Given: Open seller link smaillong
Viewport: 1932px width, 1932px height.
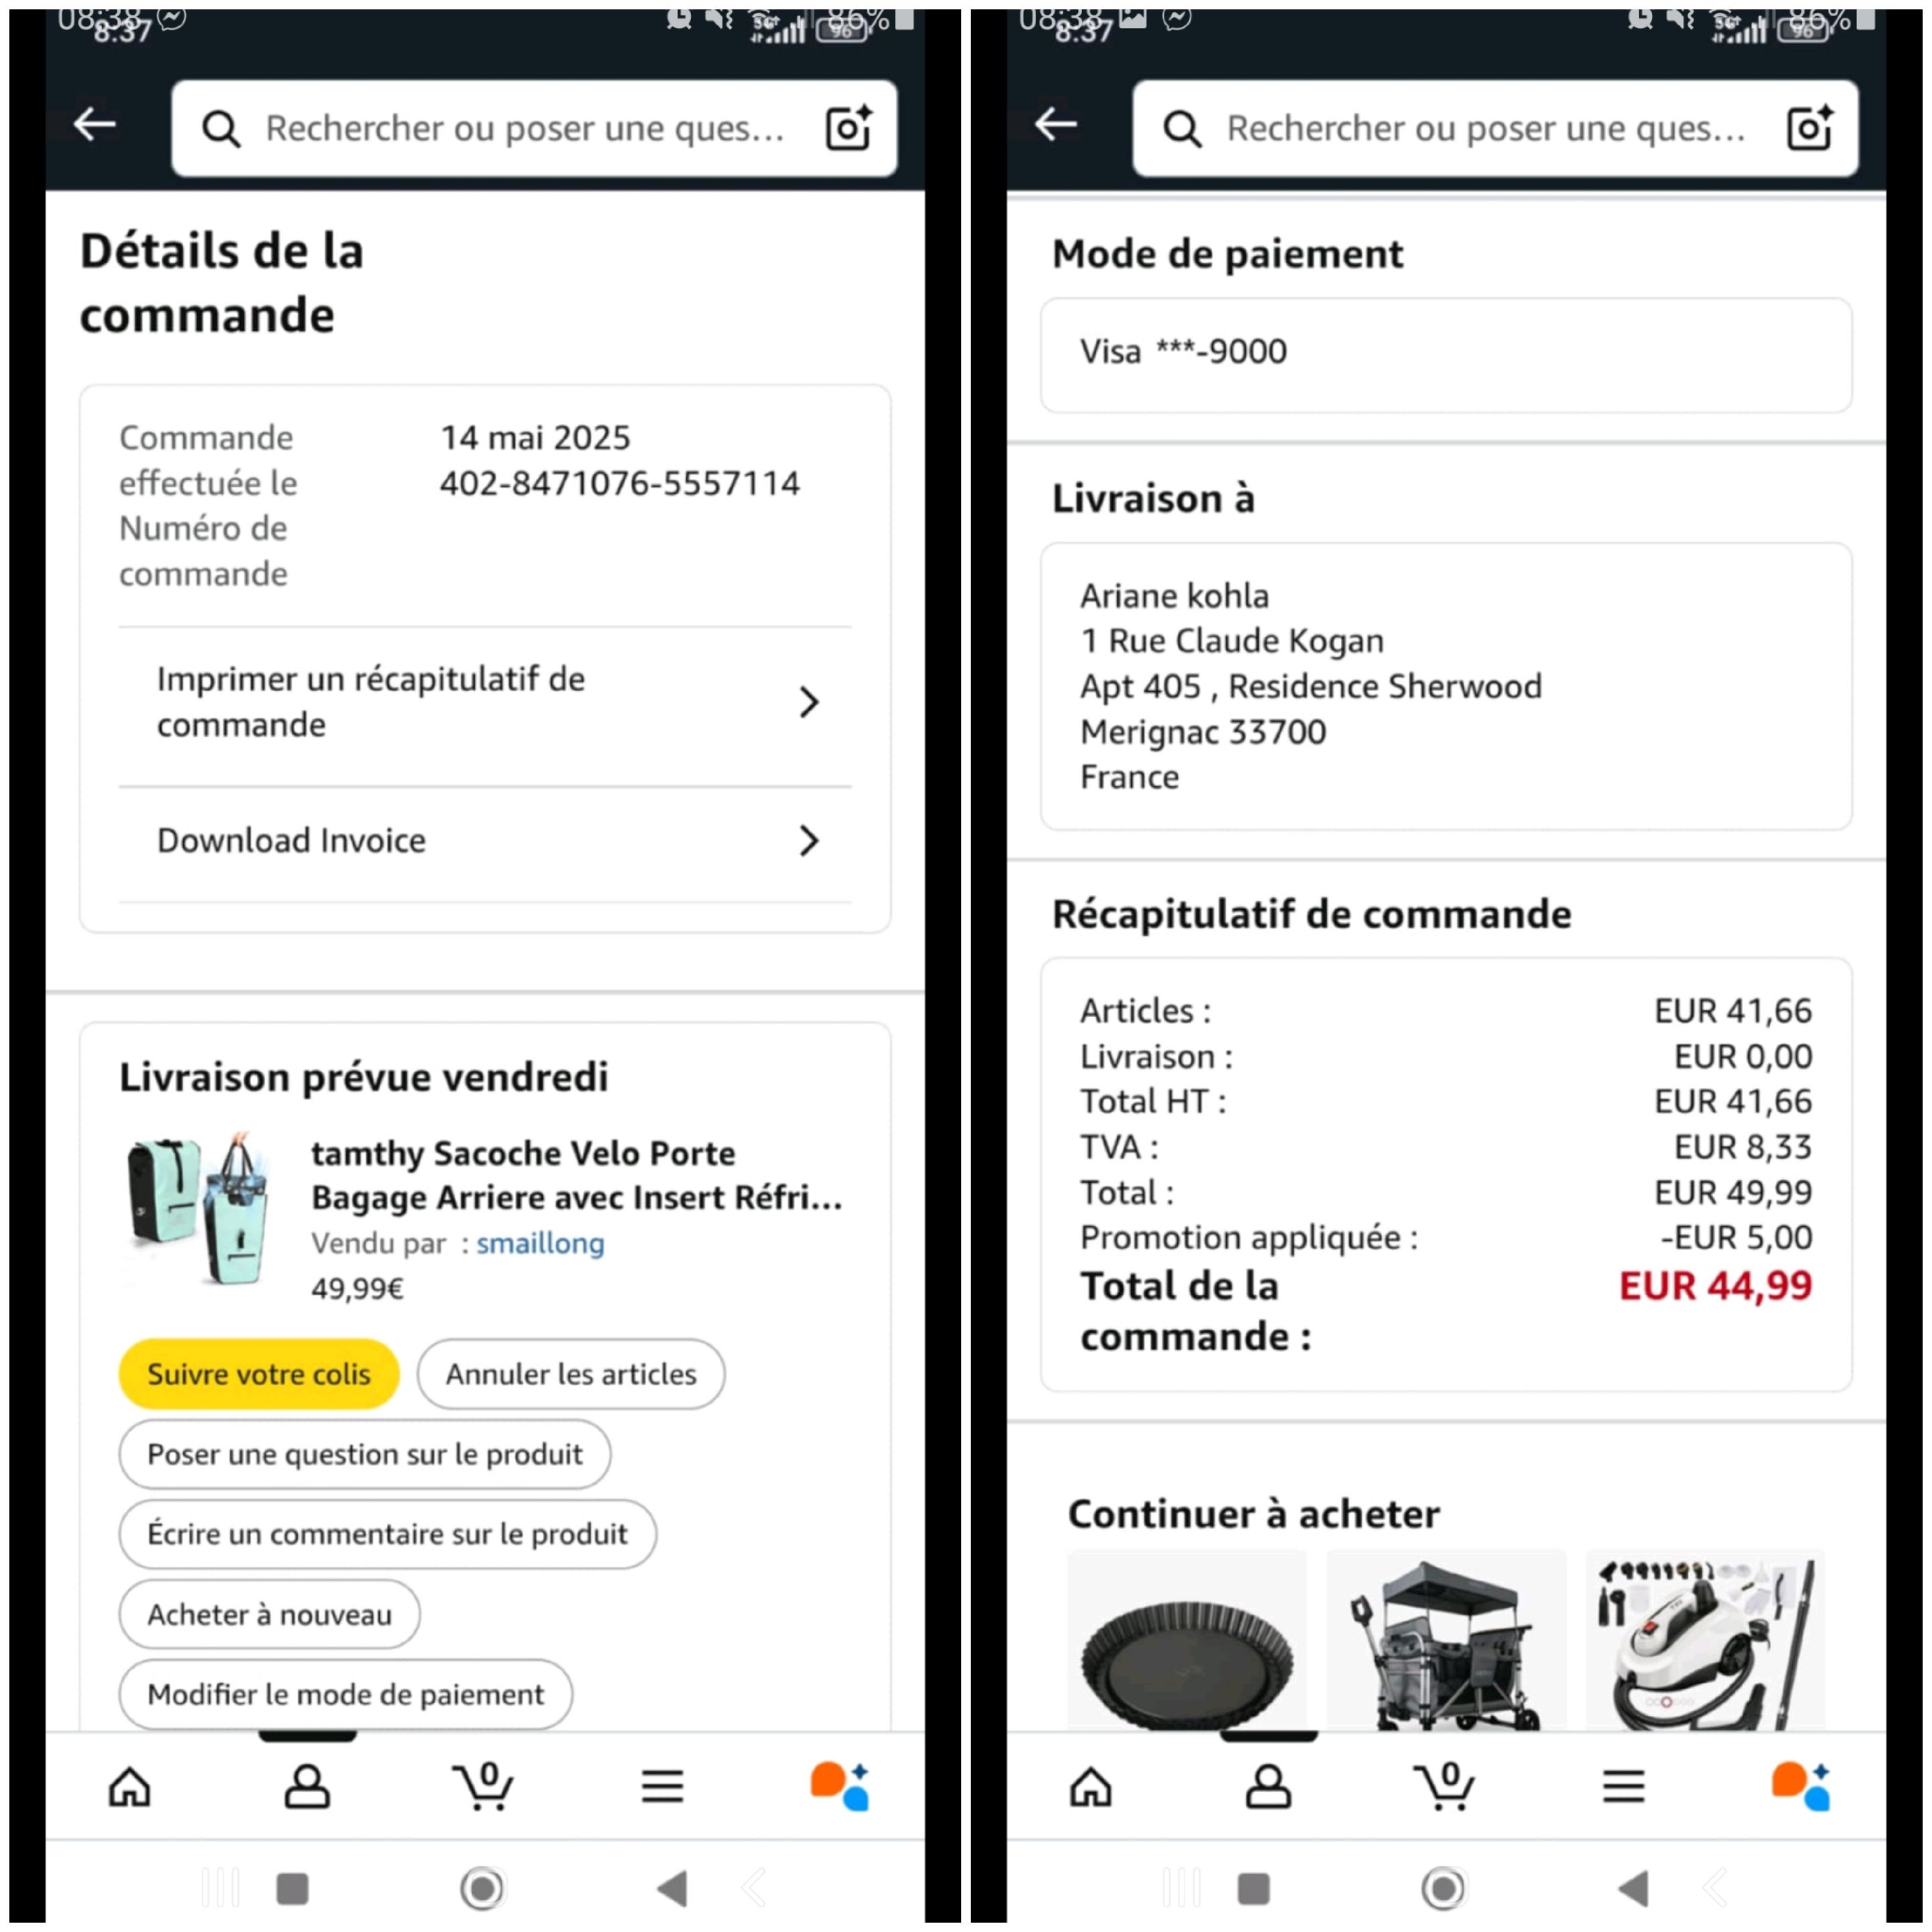Looking at the screenshot, I should pyautogui.click(x=540, y=1243).
